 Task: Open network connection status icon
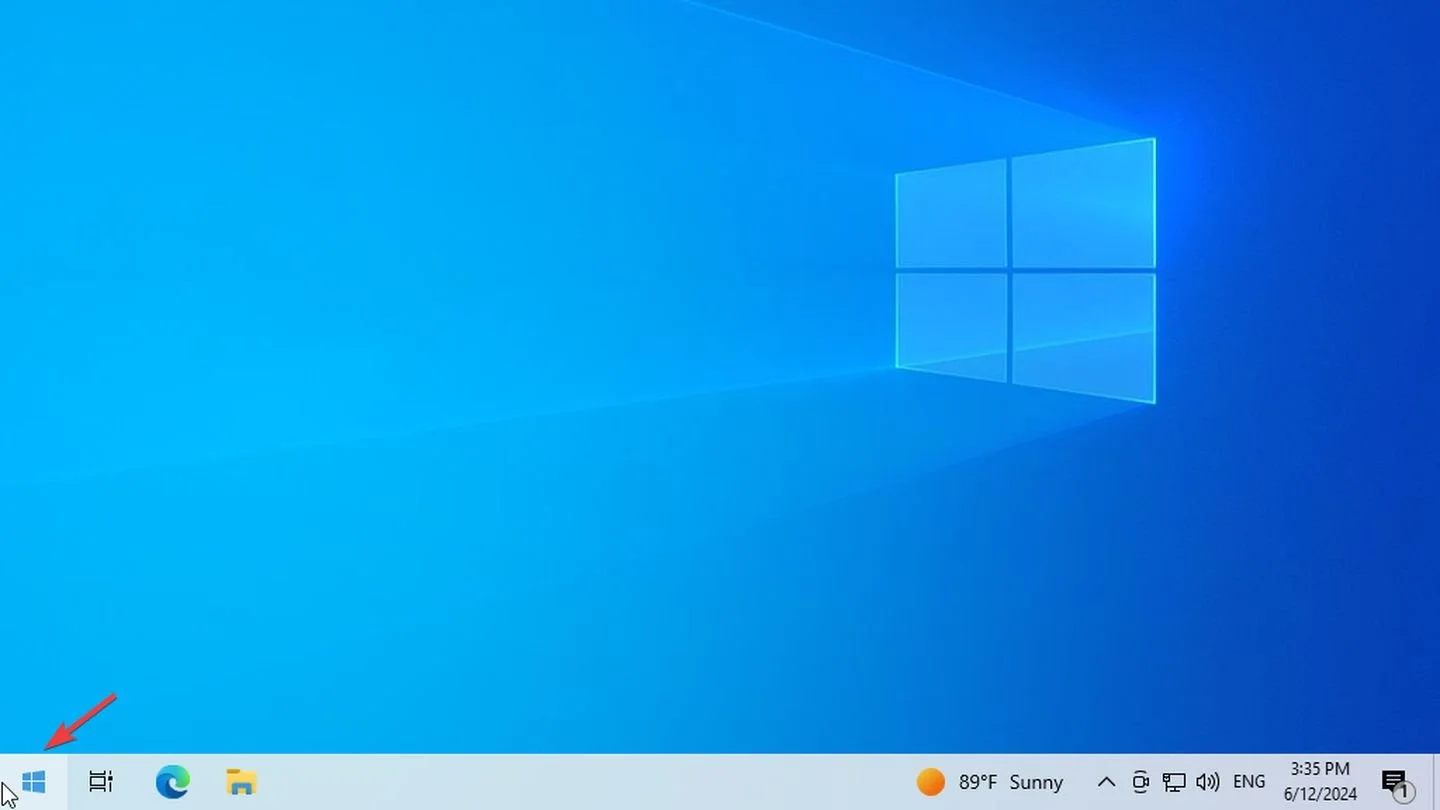(1174, 782)
